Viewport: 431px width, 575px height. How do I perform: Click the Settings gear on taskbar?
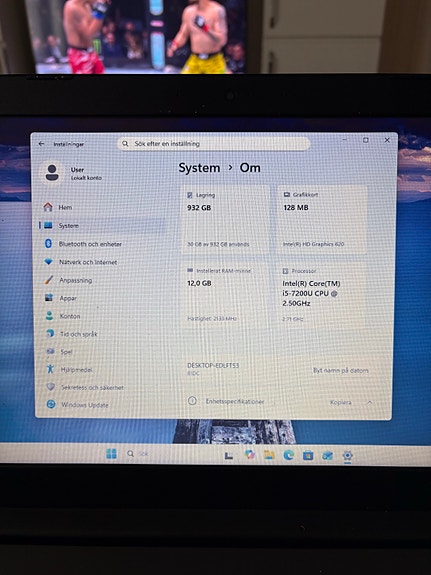347,456
